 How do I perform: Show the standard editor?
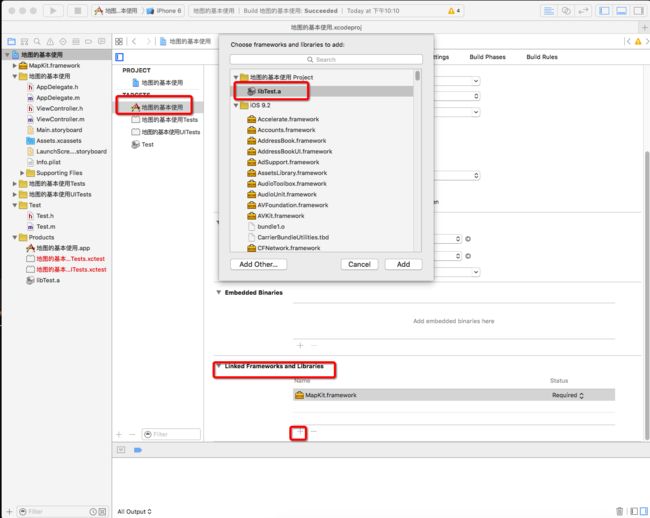click(548, 11)
